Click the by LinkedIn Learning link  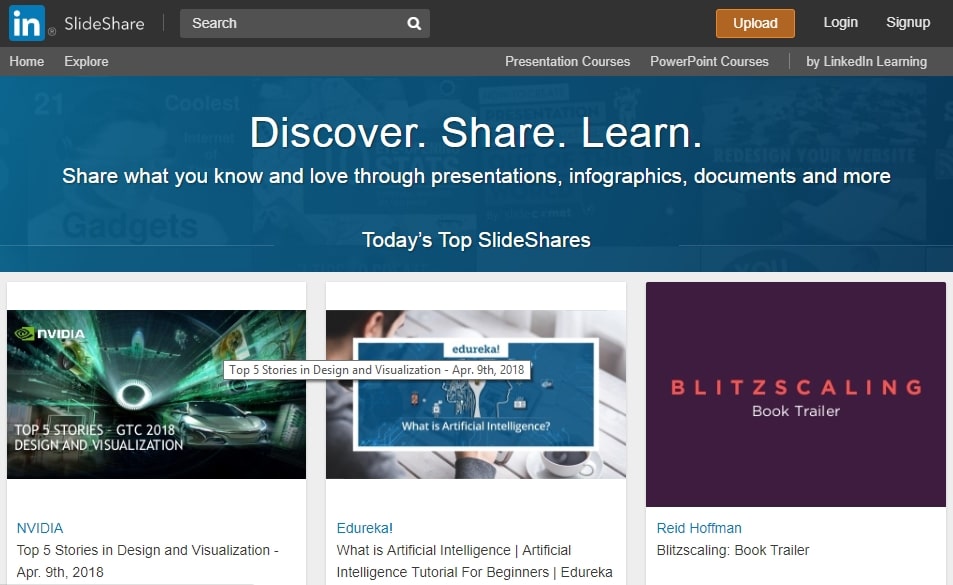pyautogui.click(x=866, y=61)
